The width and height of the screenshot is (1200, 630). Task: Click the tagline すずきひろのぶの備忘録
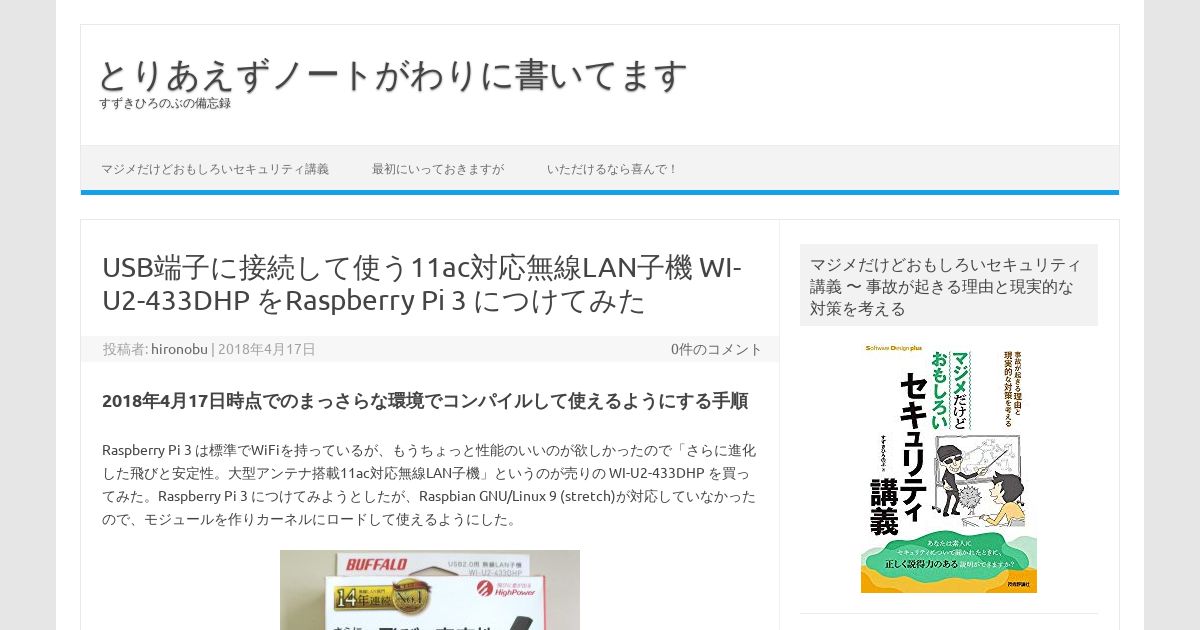click(x=165, y=103)
